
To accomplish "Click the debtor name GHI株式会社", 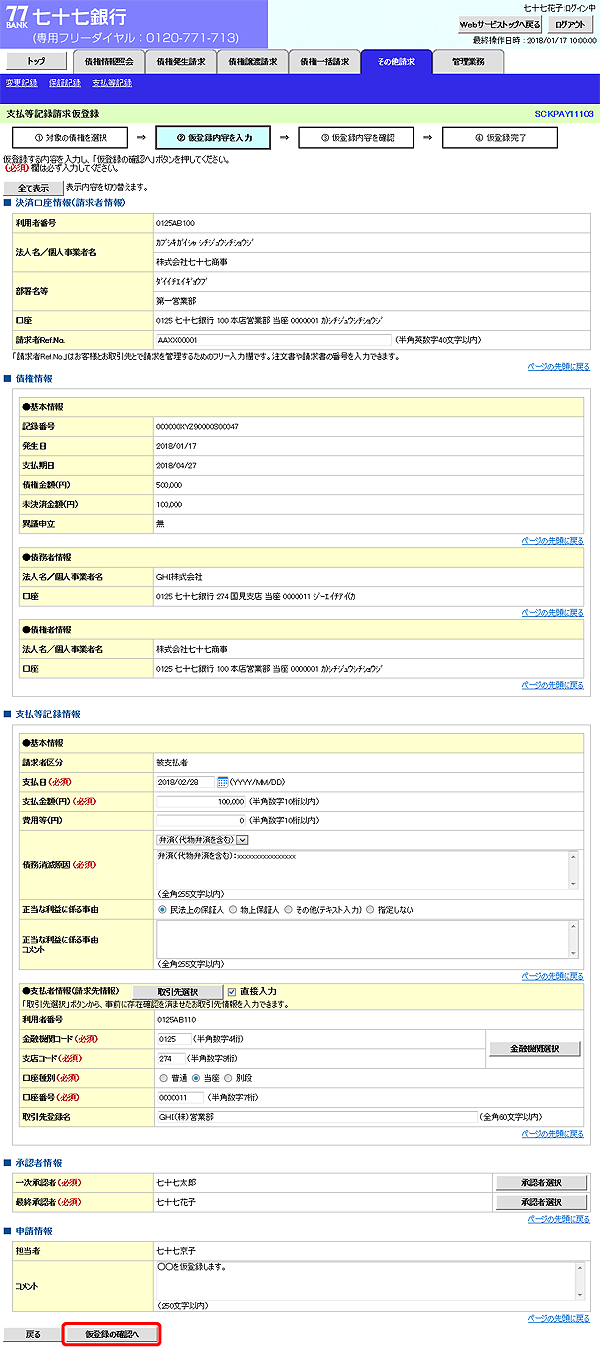I will point(179,577).
